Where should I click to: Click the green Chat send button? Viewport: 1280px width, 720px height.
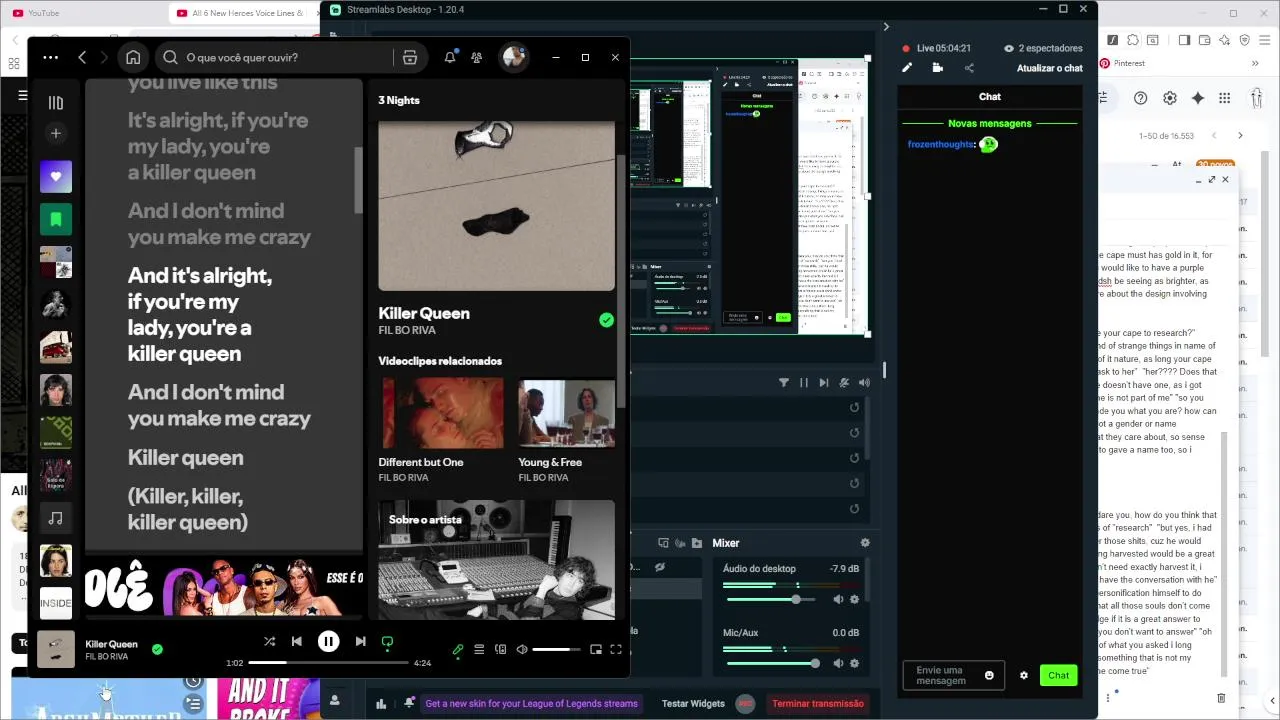[1059, 675]
